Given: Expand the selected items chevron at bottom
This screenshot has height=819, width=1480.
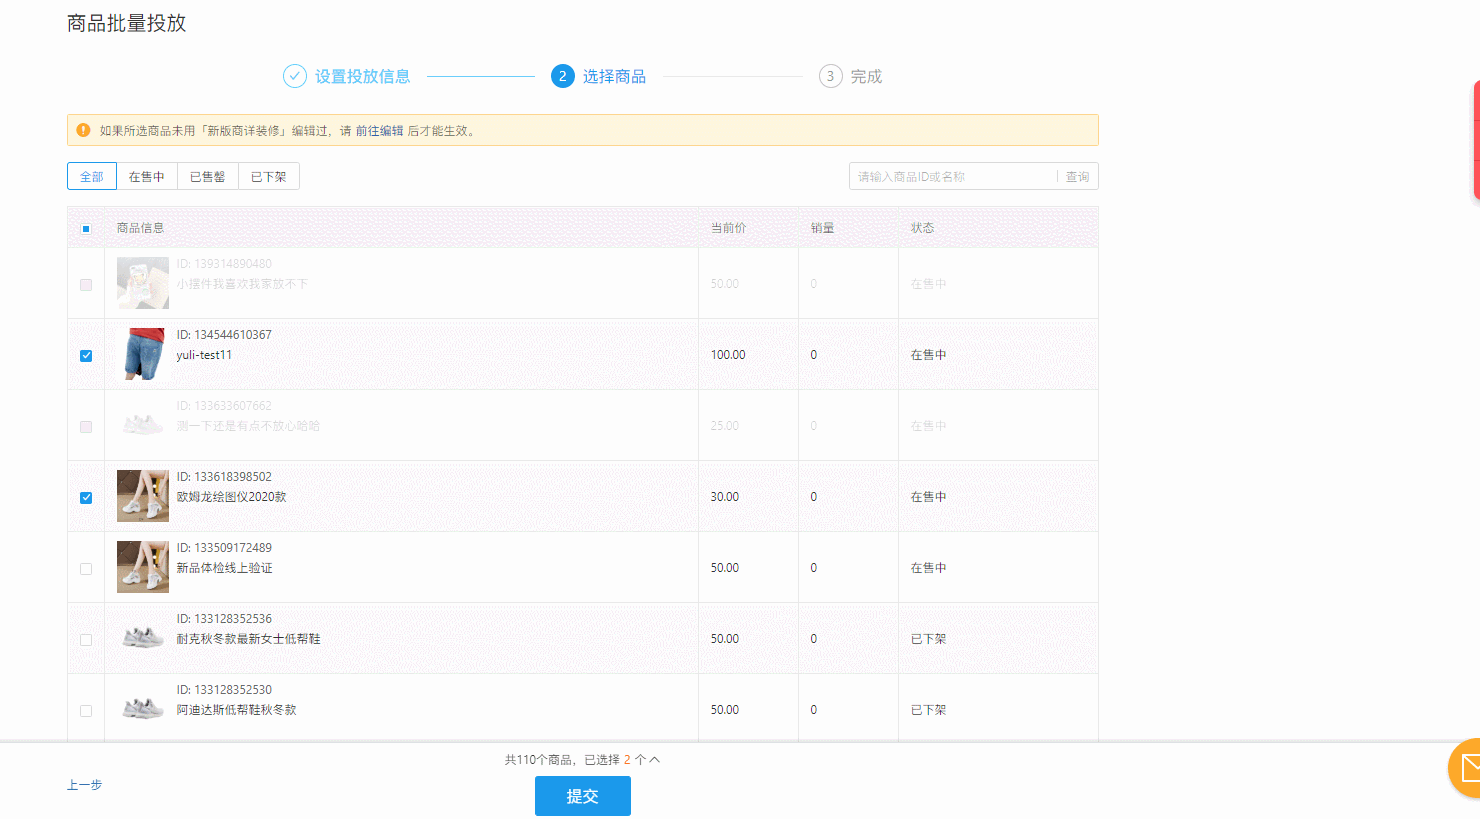Looking at the screenshot, I should click(x=655, y=760).
